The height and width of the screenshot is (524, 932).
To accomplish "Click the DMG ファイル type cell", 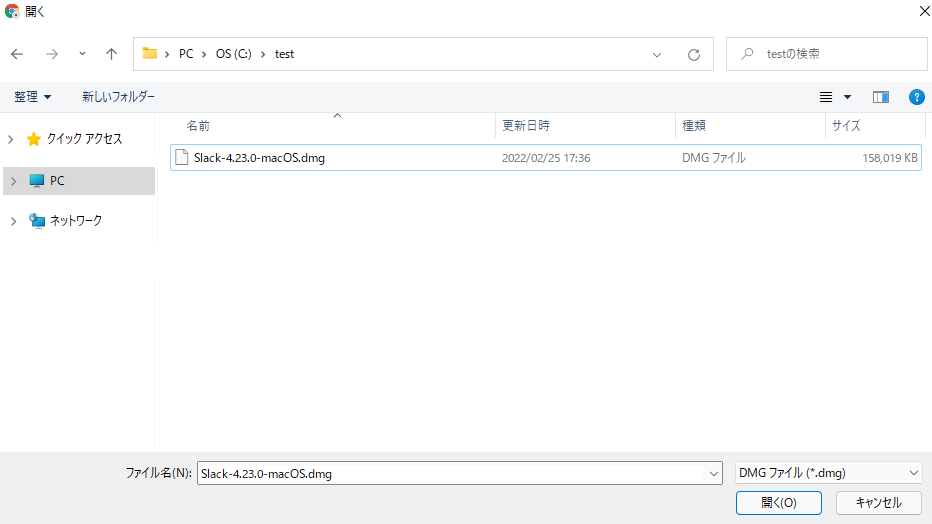I will point(713,158).
